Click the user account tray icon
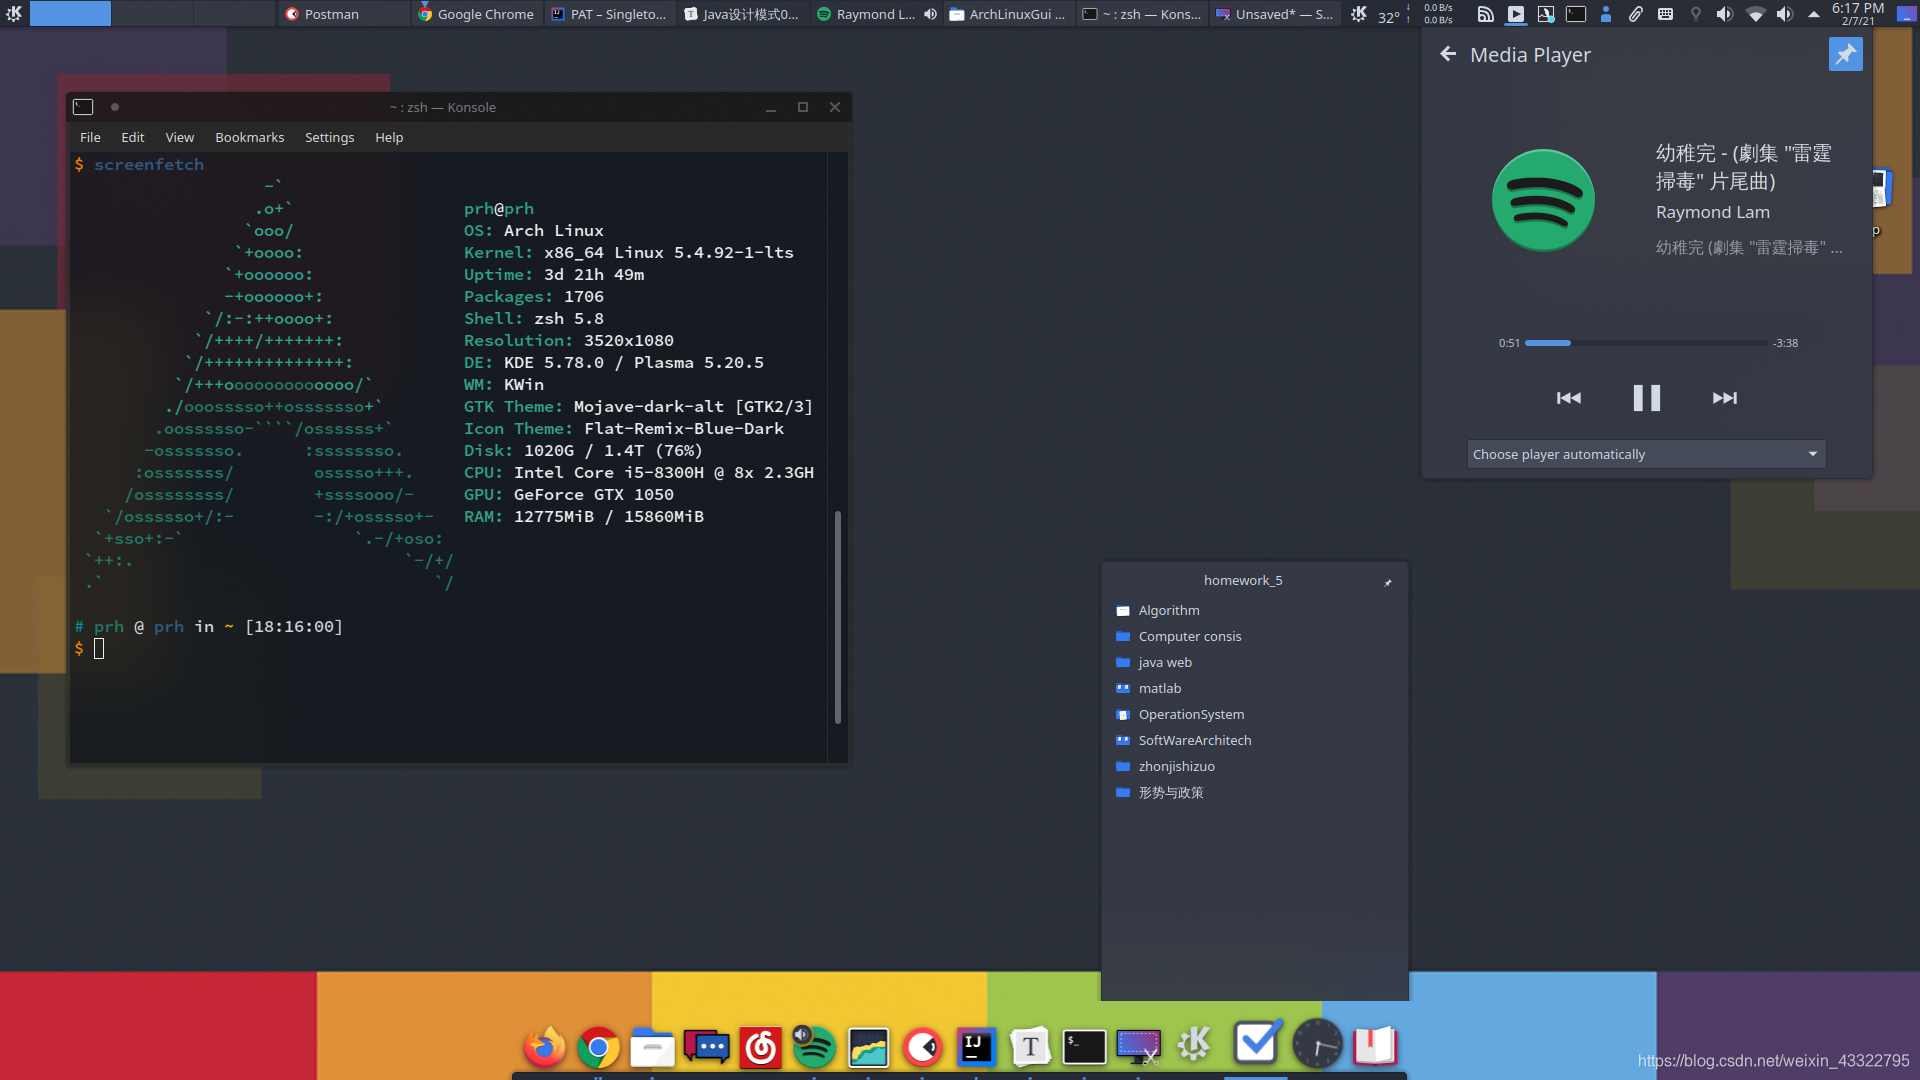Screen dimensions: 1920x1080 click(1606, 14)
